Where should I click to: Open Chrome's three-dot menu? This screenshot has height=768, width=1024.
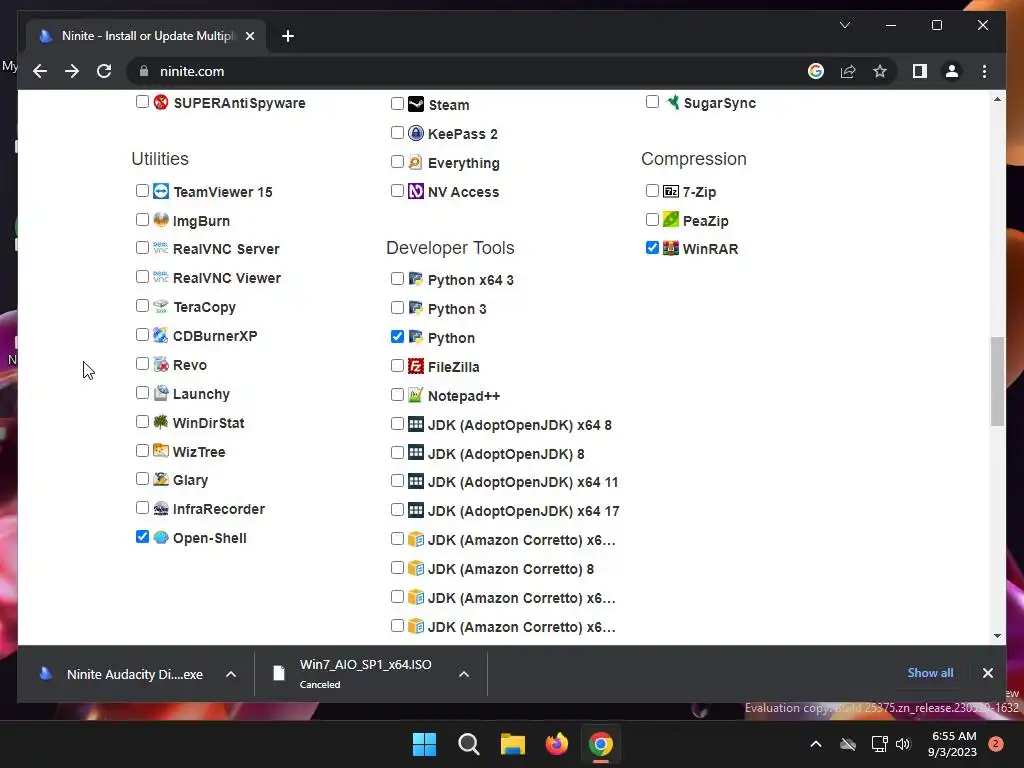click(x=984, y=71)
